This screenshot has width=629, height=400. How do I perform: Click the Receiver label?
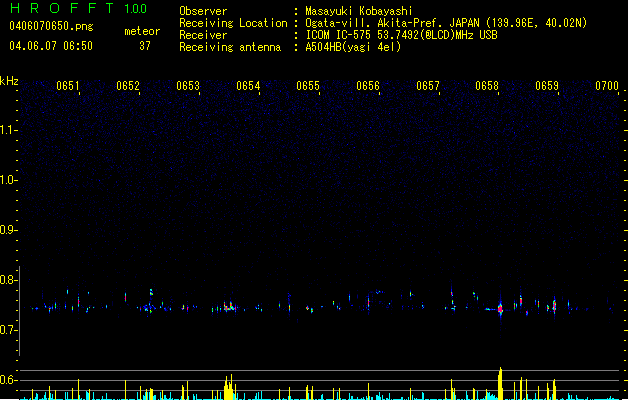203,35
